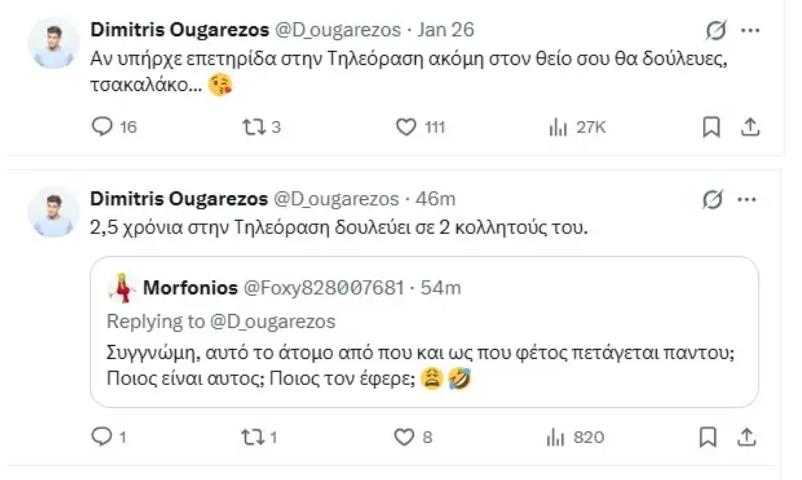
Task: Open more options on 46m tweet
Action: click(748, 199)
